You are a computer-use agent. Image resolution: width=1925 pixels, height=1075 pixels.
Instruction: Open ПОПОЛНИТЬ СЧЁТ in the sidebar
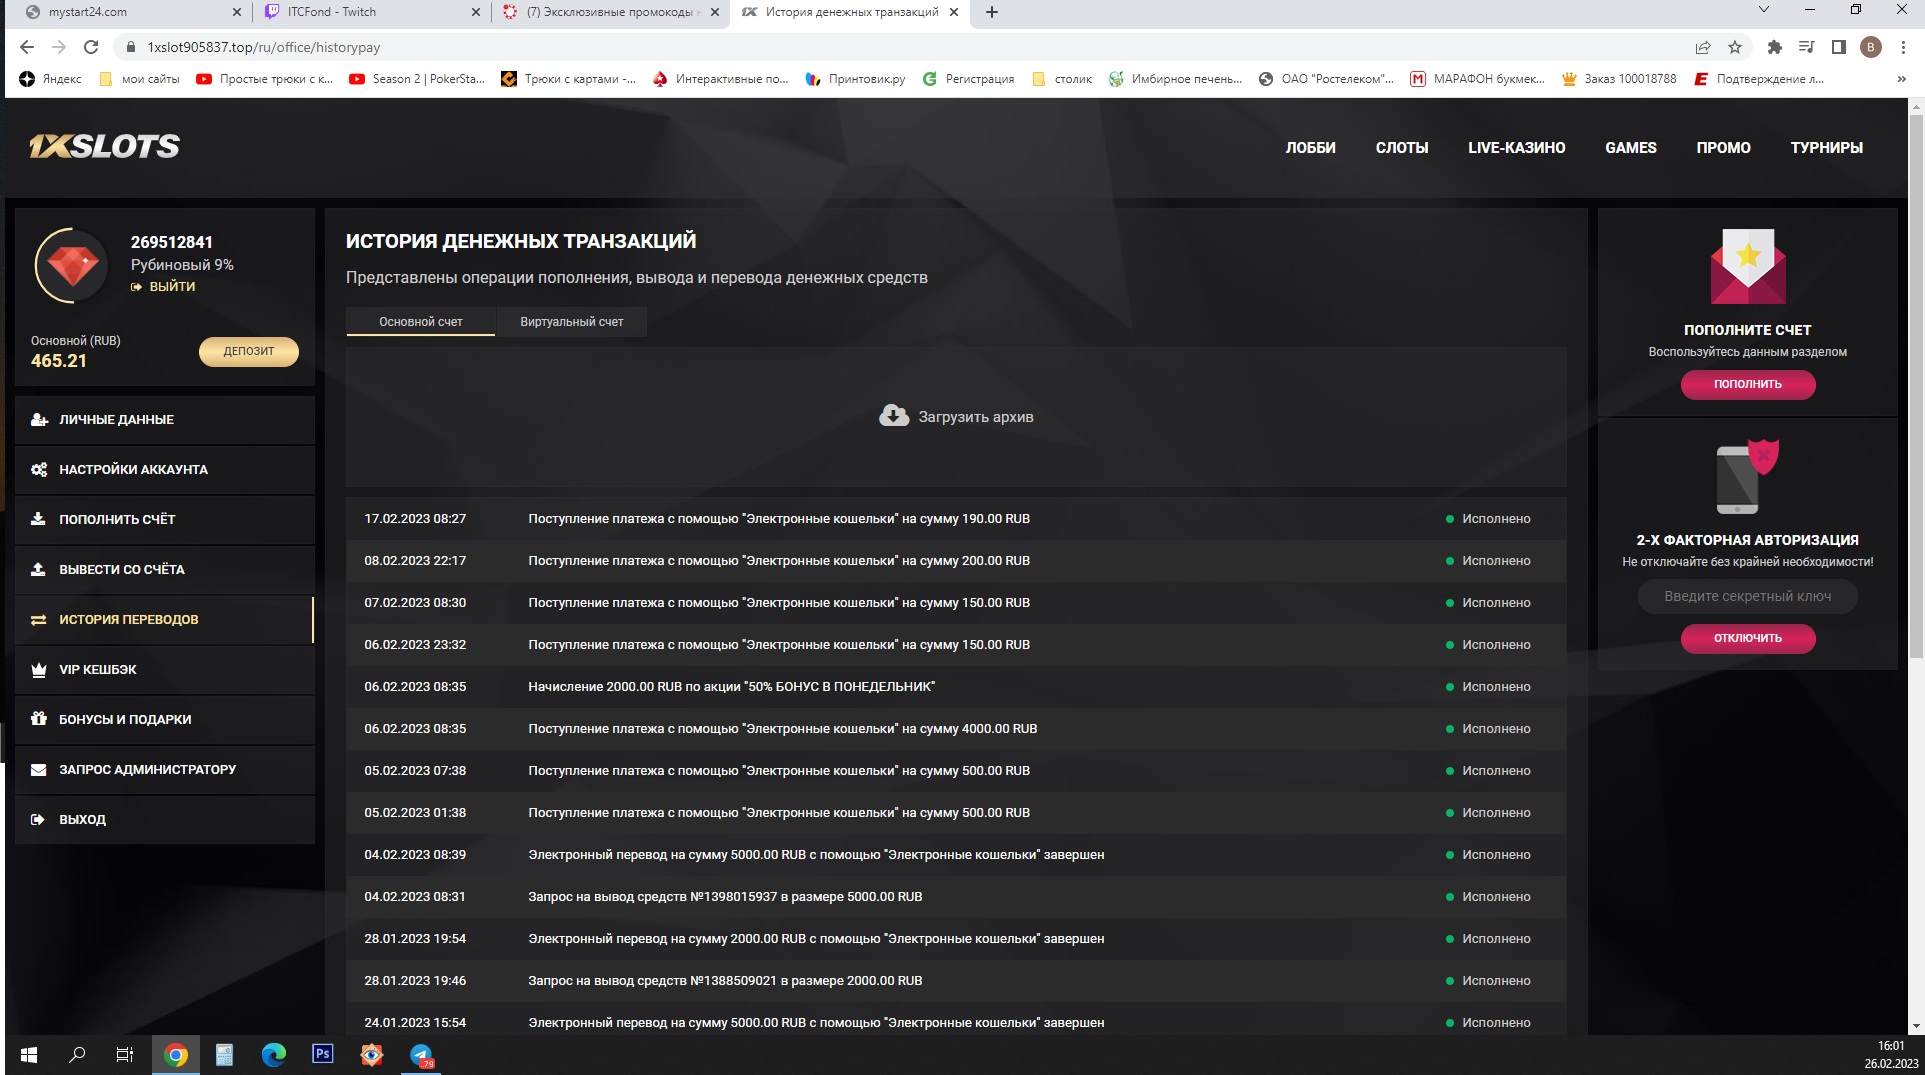(165, 520)
